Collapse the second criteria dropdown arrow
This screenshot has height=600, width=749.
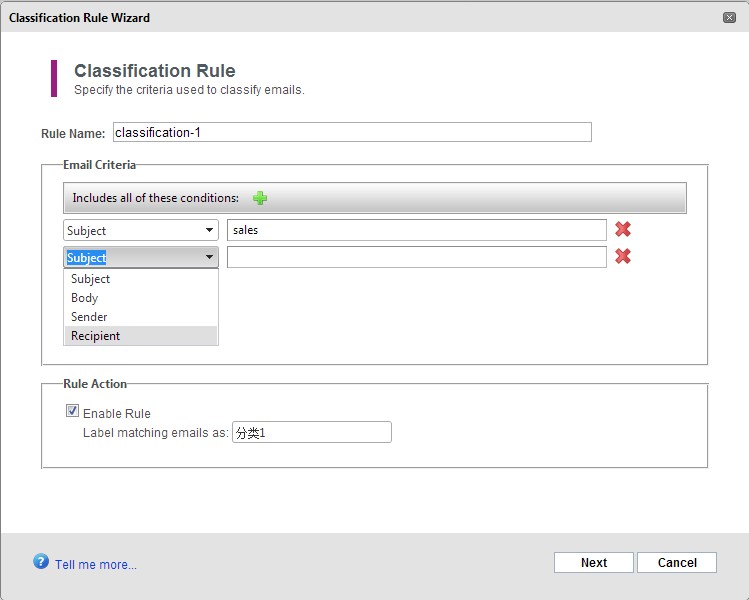[x=209, y=257]
